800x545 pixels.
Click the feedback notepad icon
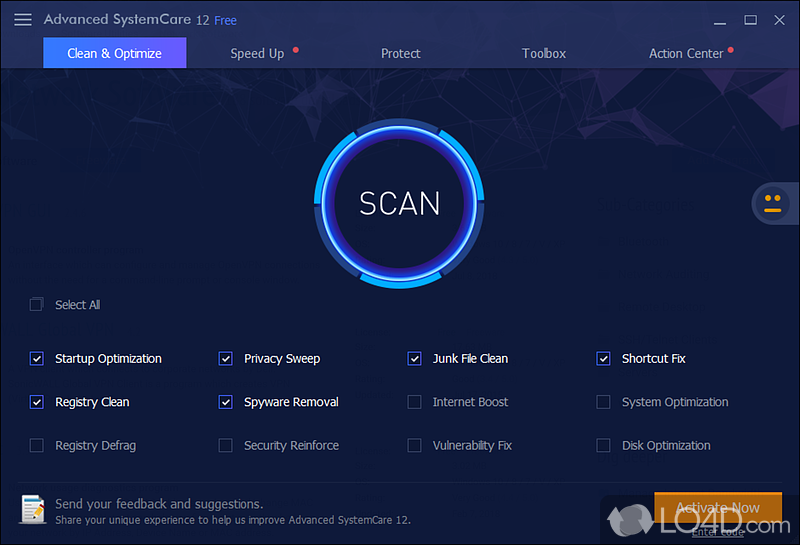pos(32,509)
